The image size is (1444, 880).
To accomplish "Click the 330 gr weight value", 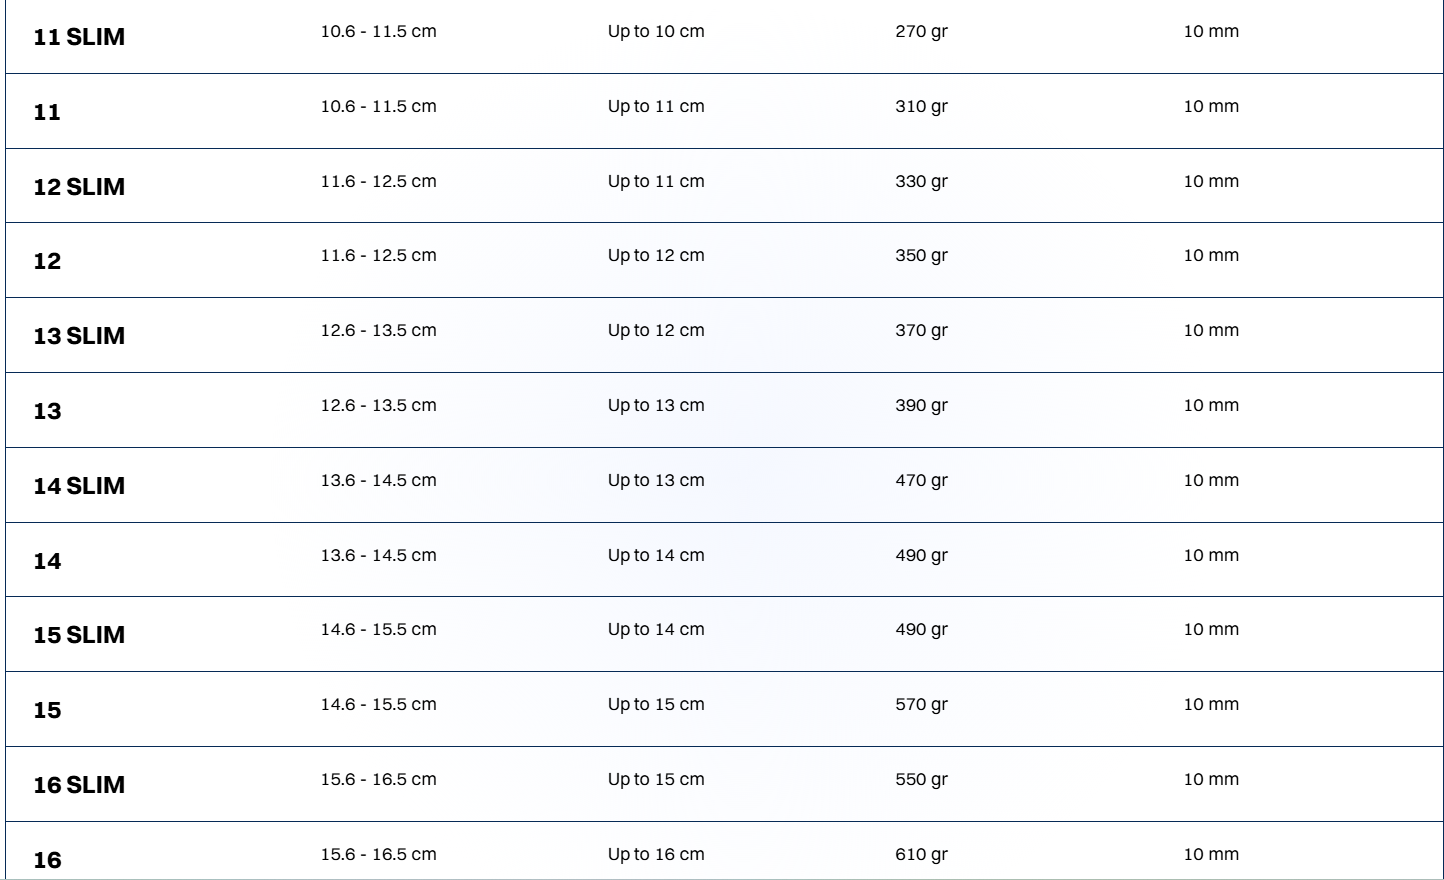I will tap(921, 181).
